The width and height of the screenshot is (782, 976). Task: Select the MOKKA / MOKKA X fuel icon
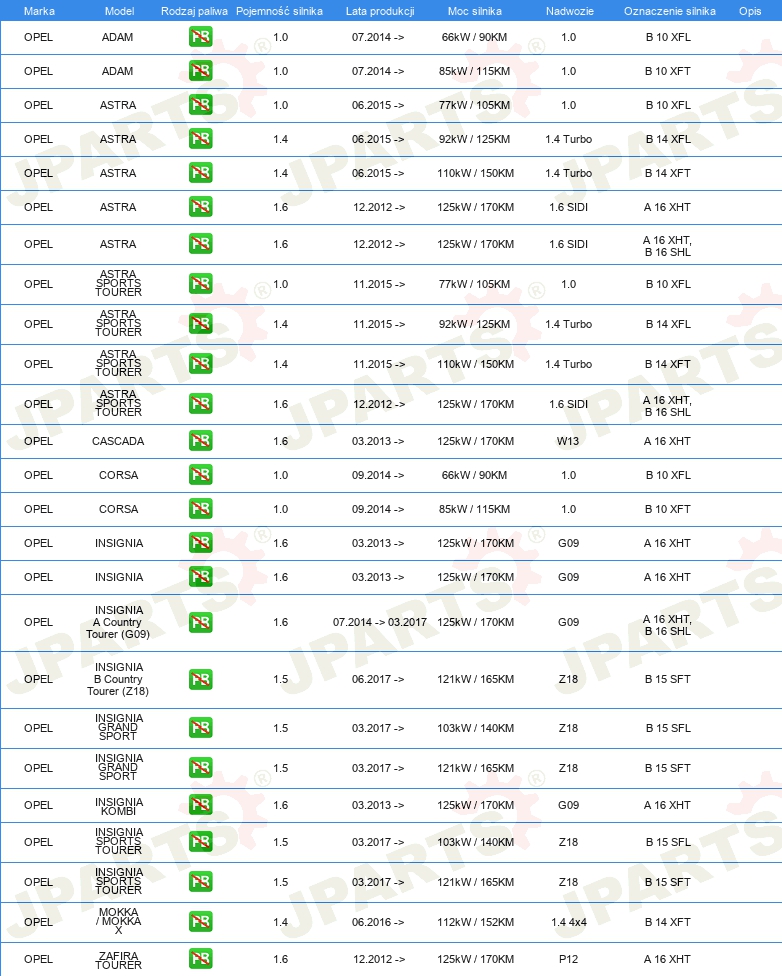pos(200,922)
